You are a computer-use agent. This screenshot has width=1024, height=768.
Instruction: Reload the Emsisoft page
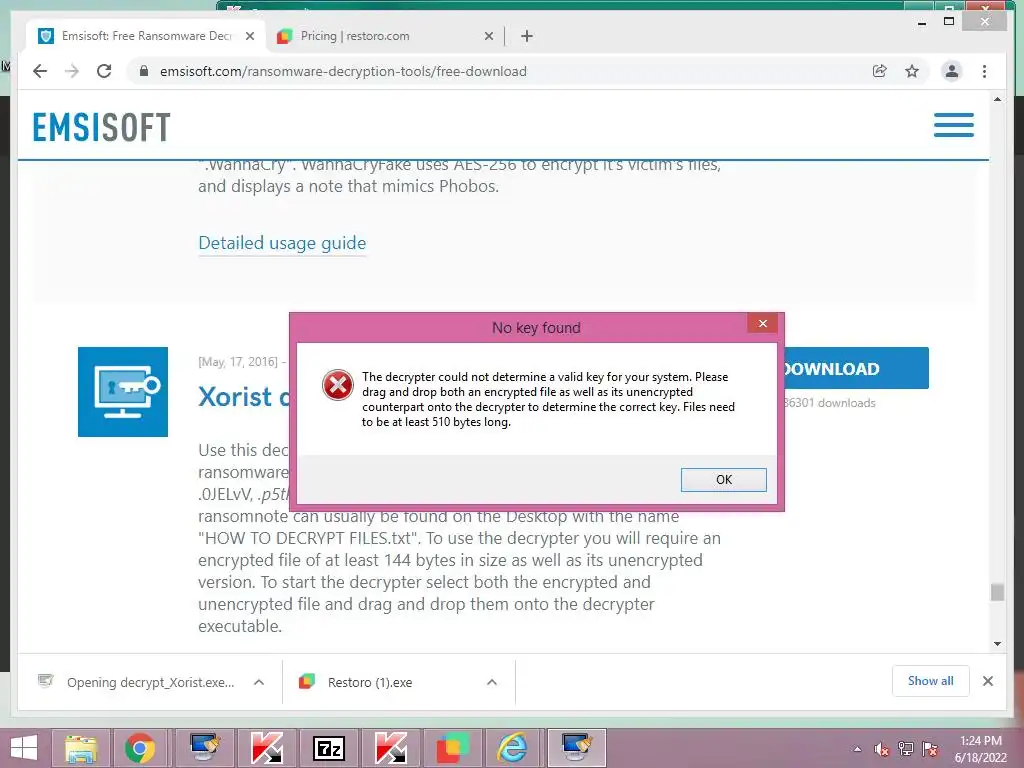coord(104,71)
